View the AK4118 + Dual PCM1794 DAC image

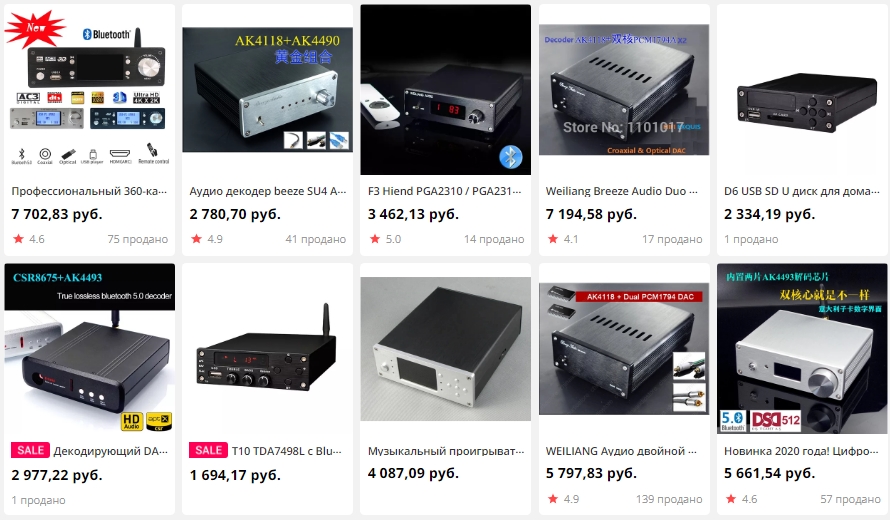(x=624, y=349)
